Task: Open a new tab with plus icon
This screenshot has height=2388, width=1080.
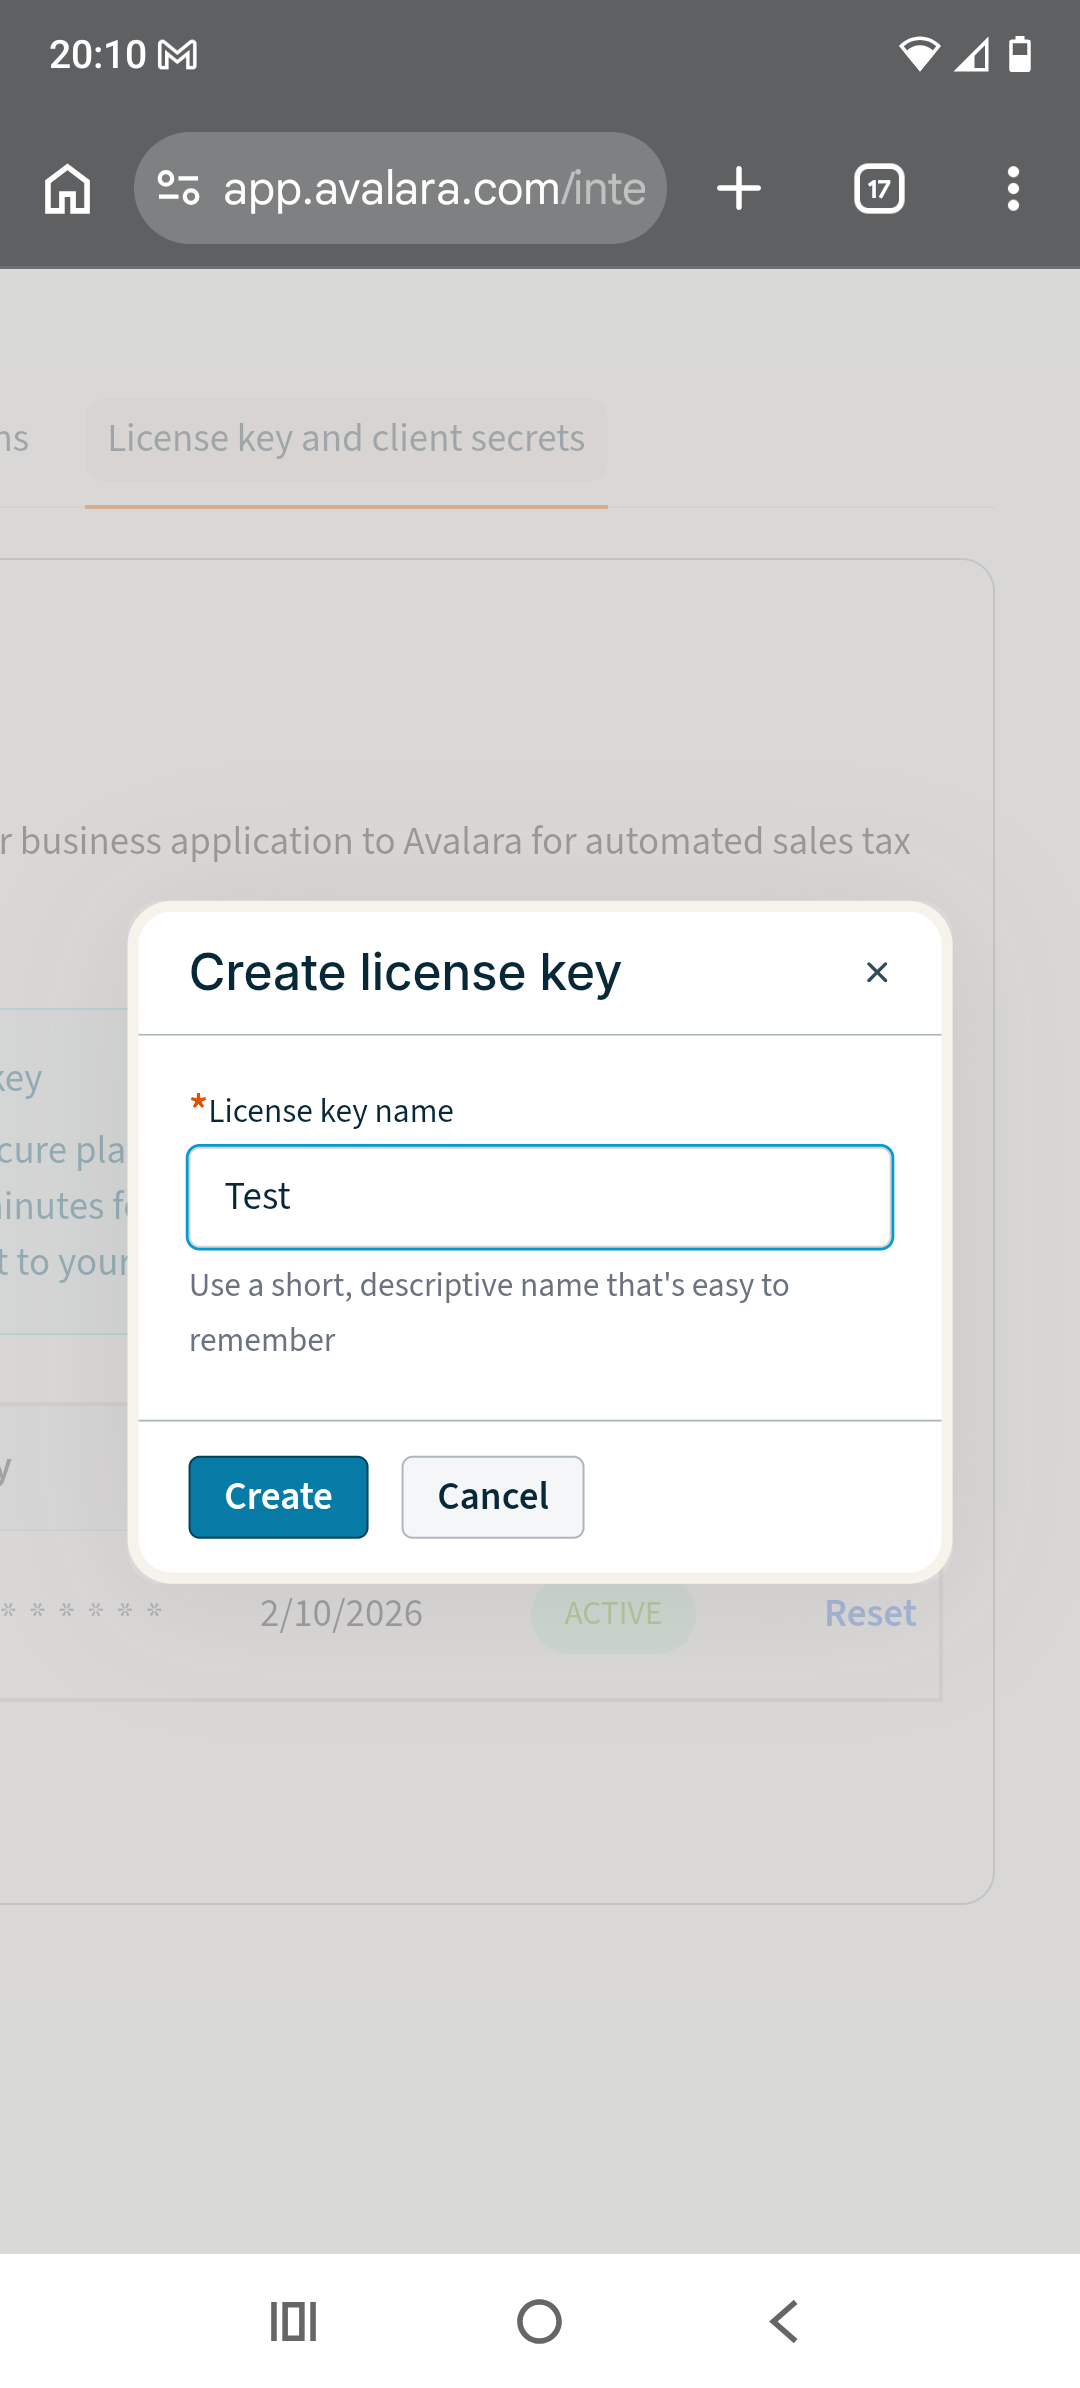Action: click(x=739, y=189)
